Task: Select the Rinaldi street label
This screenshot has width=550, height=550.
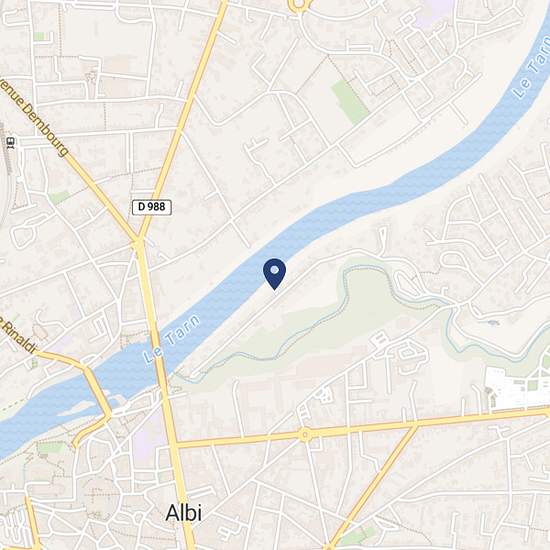Action: coord(19,336)
